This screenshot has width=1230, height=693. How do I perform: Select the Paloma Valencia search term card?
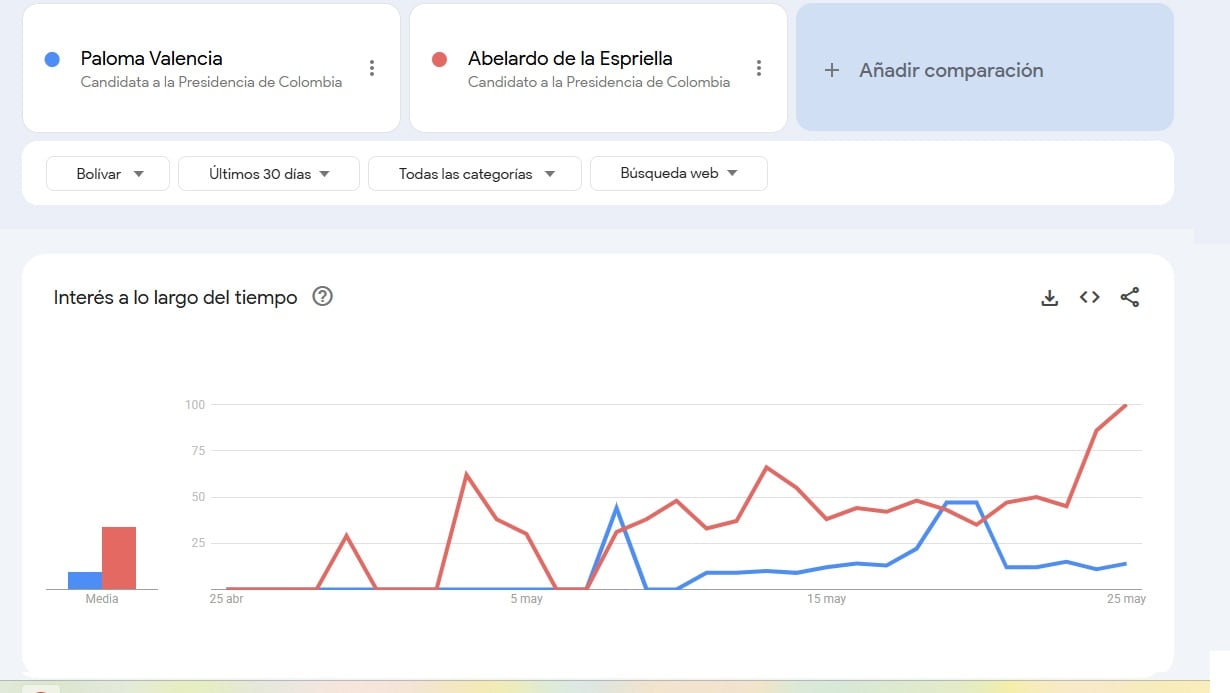click(x=211, y=67)
